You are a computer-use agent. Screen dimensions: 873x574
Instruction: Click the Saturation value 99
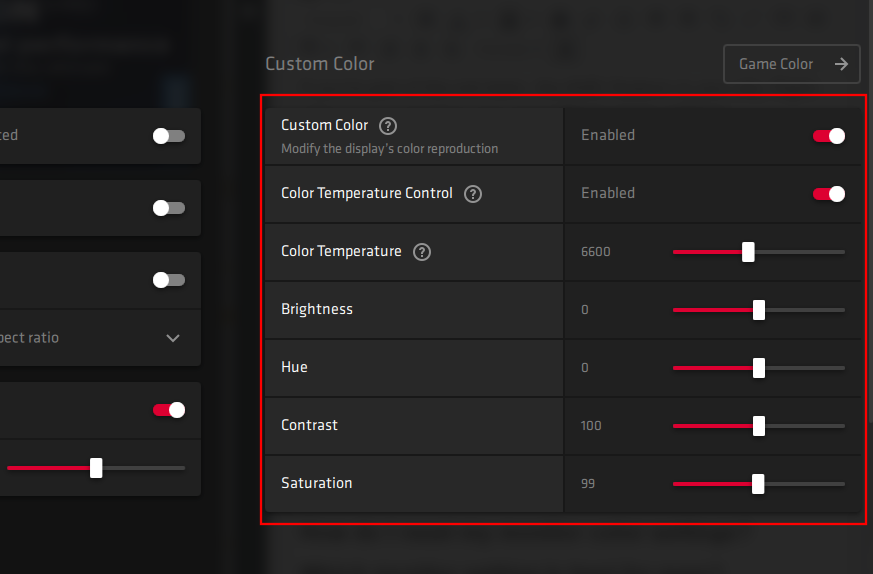pos(588,484)
